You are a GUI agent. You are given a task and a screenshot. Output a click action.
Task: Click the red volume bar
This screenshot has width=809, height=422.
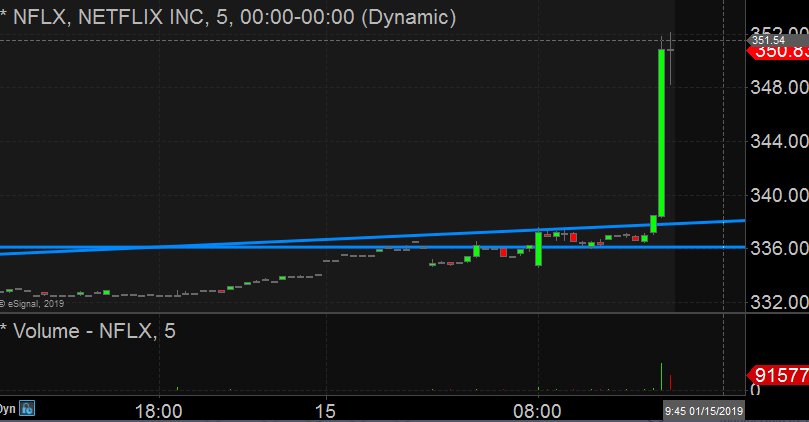[670, 382]
